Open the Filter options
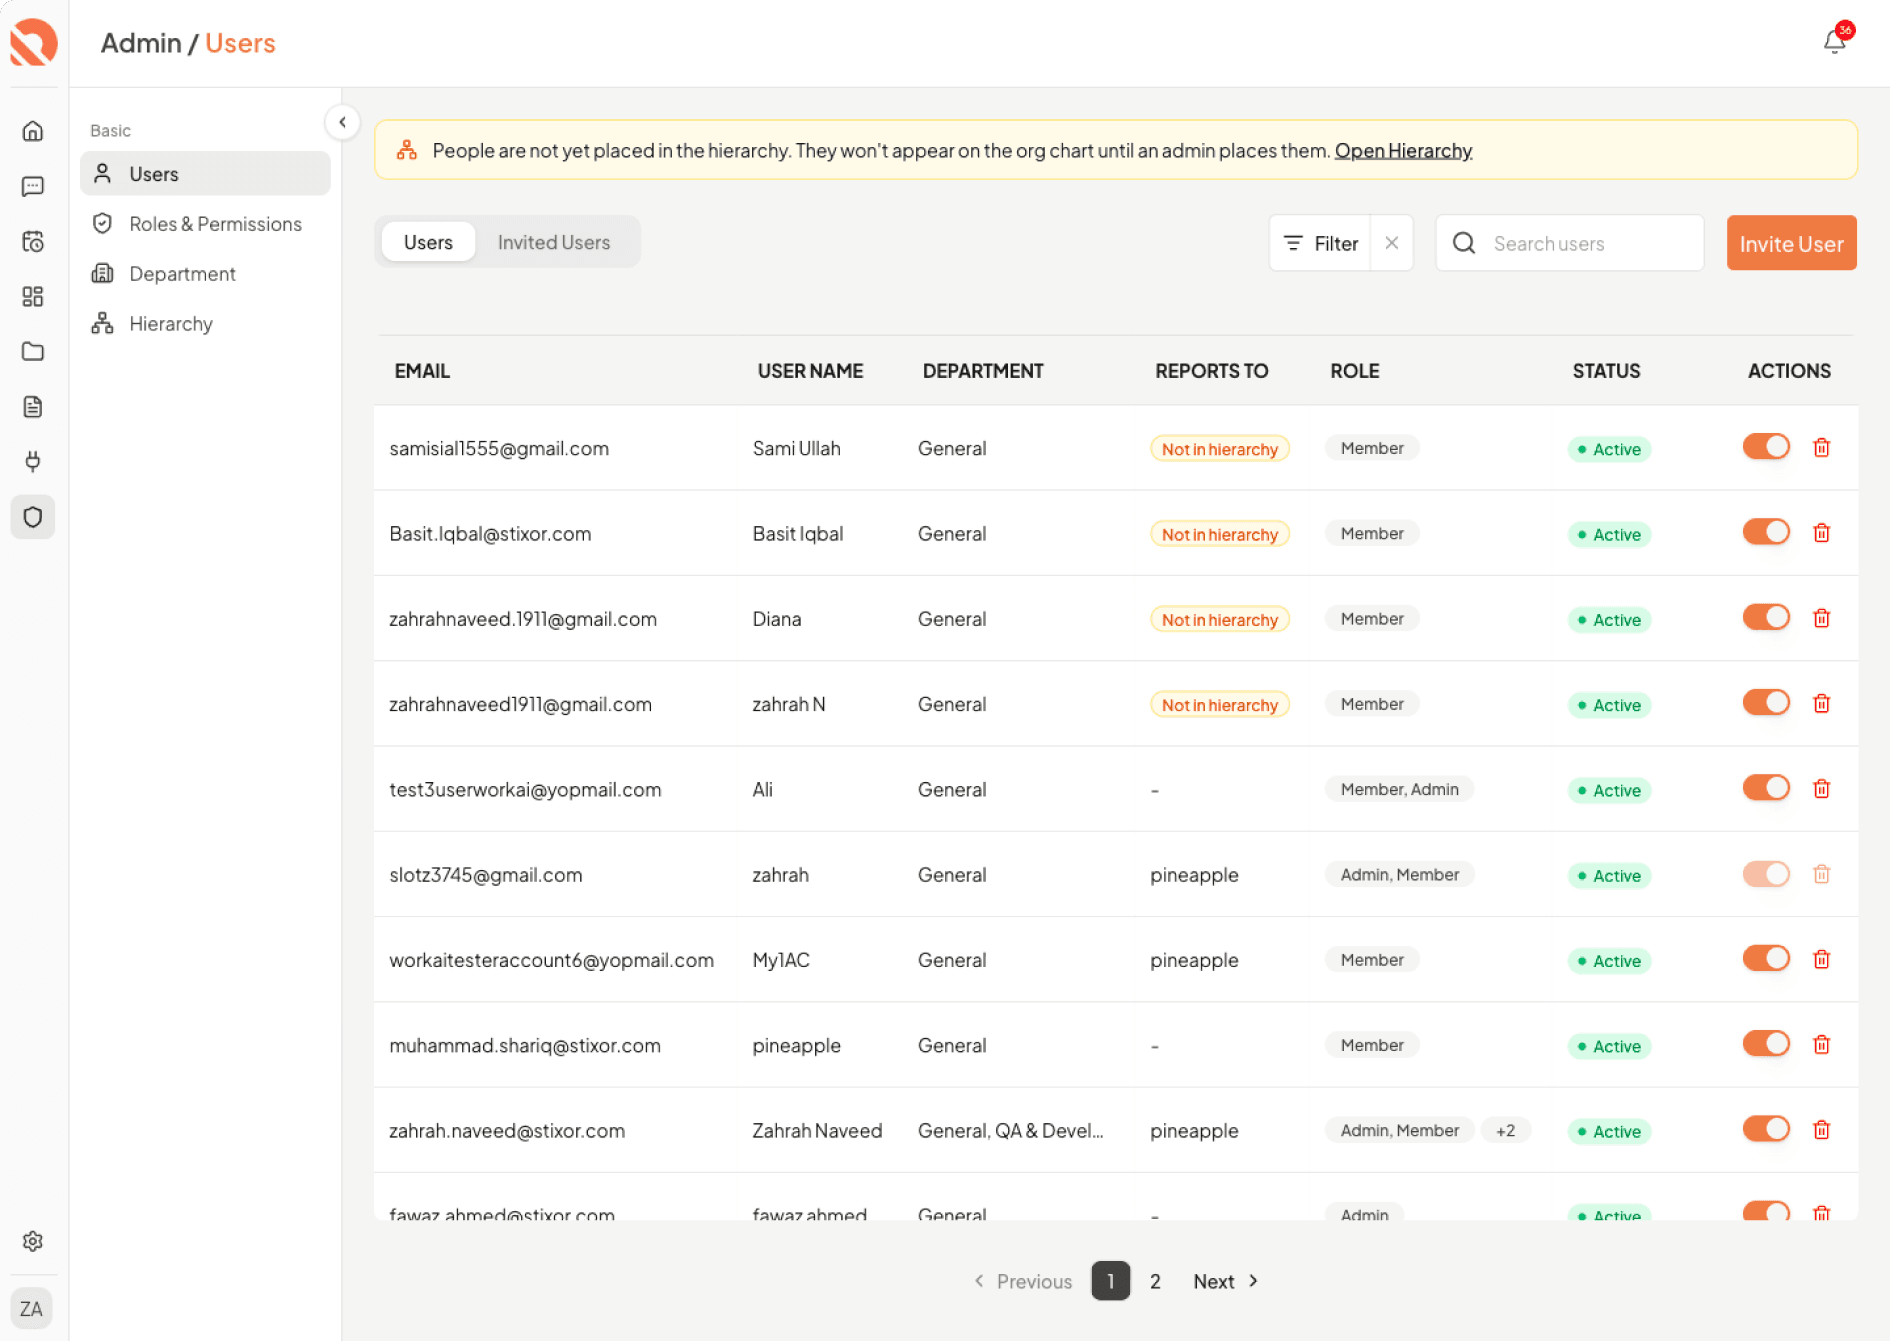Image resolution: width=1891 pixels, height=1341 pixels. click(1320, 243)
